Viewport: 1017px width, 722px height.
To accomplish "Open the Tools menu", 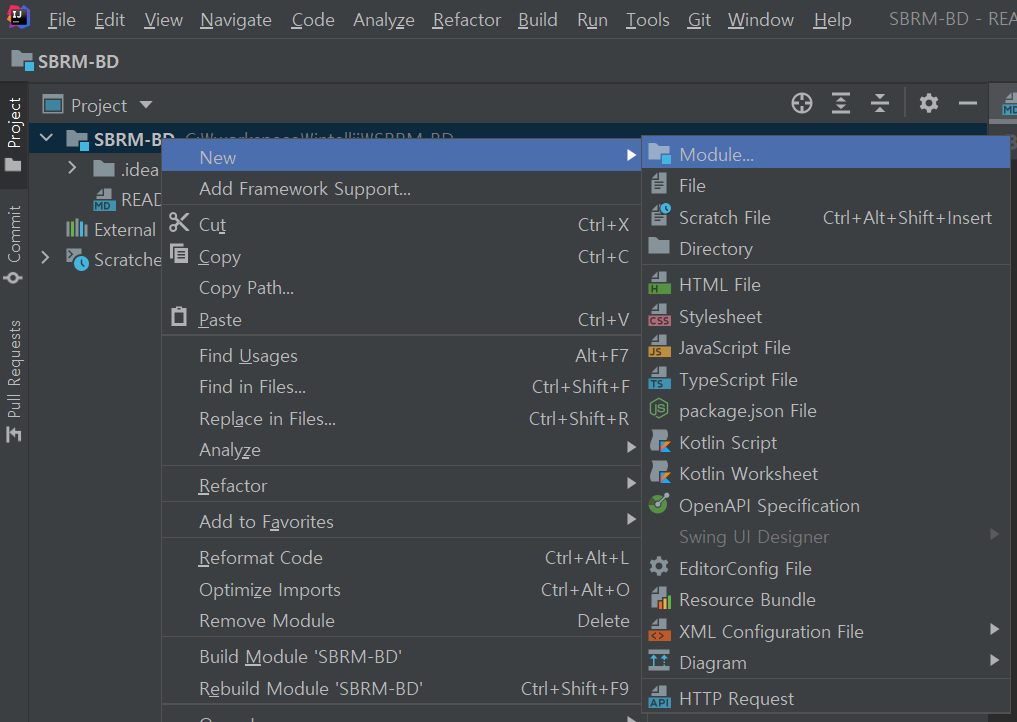I will 647,20.
